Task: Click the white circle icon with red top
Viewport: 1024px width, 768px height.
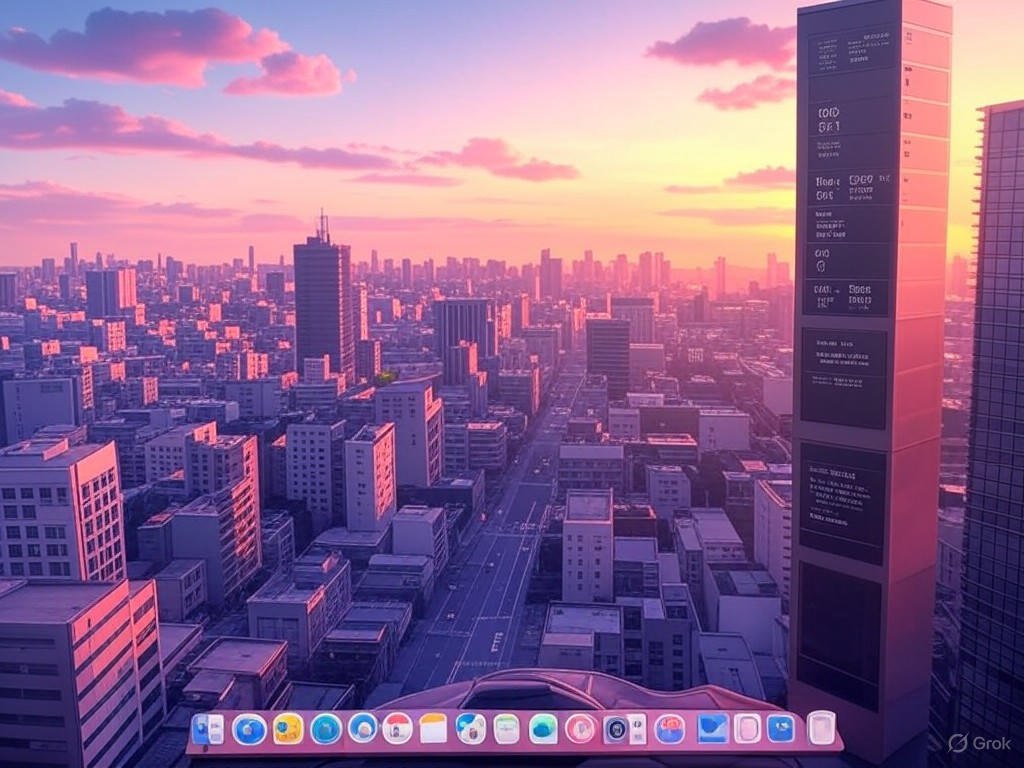Action: (x=397, y=728)
